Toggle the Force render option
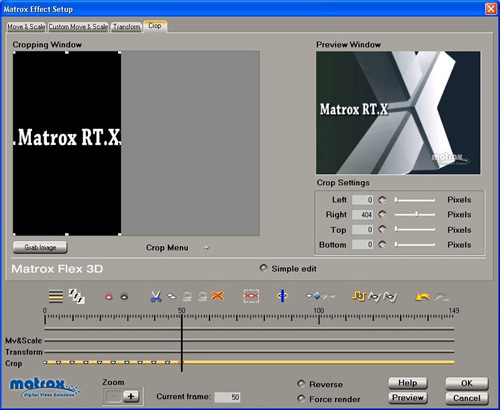Screen dimensions: 500x410 (301, 399)
